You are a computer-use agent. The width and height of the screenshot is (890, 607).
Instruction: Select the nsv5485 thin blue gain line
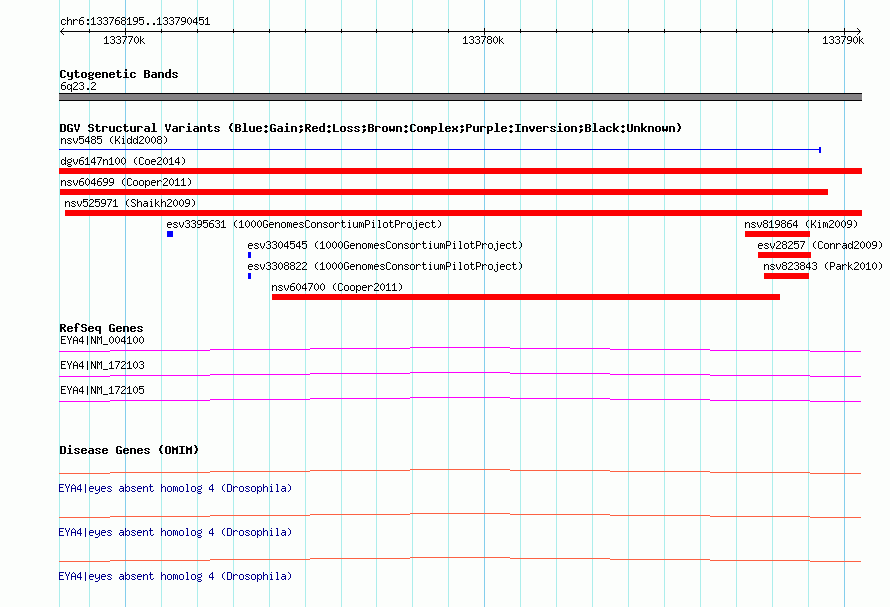[440, 150]
